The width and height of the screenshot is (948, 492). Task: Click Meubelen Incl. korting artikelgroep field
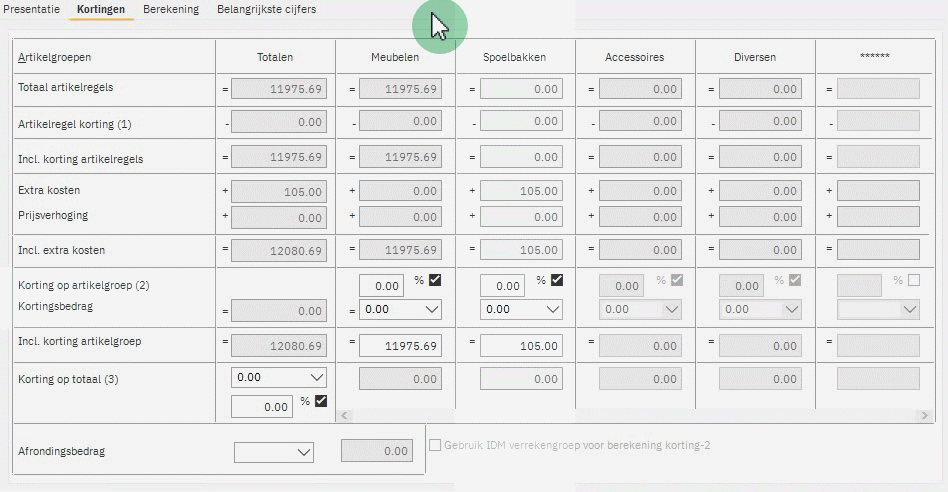coord(400,346)
